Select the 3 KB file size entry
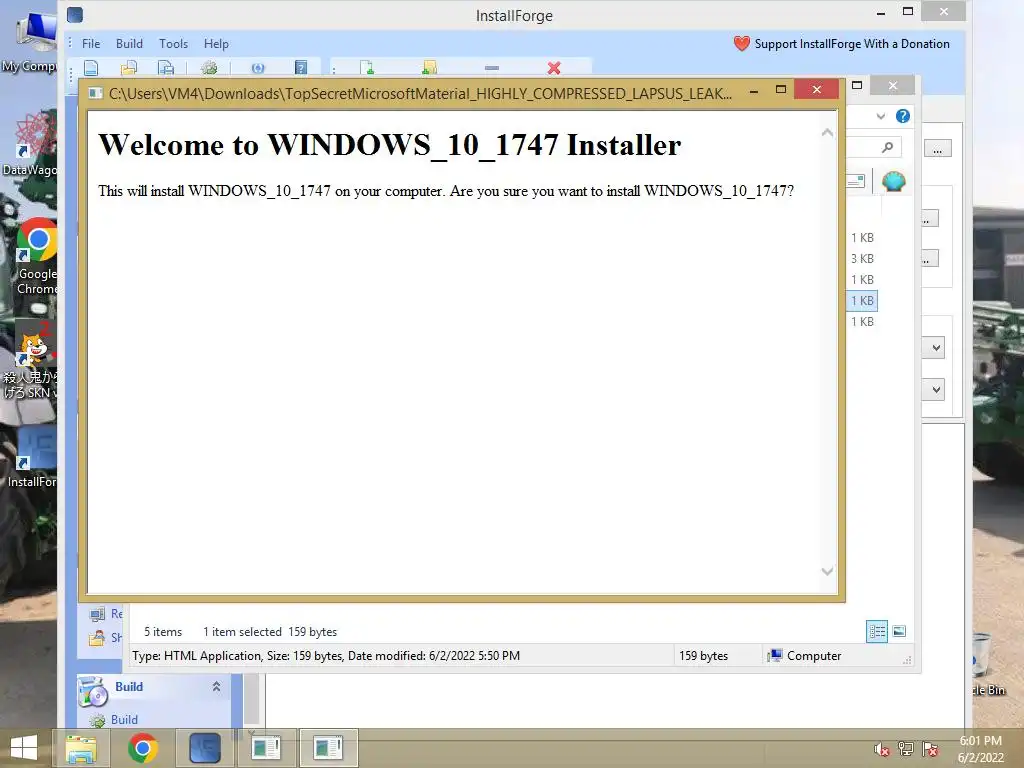This screenshot has width=1024, height=768. 862,259
